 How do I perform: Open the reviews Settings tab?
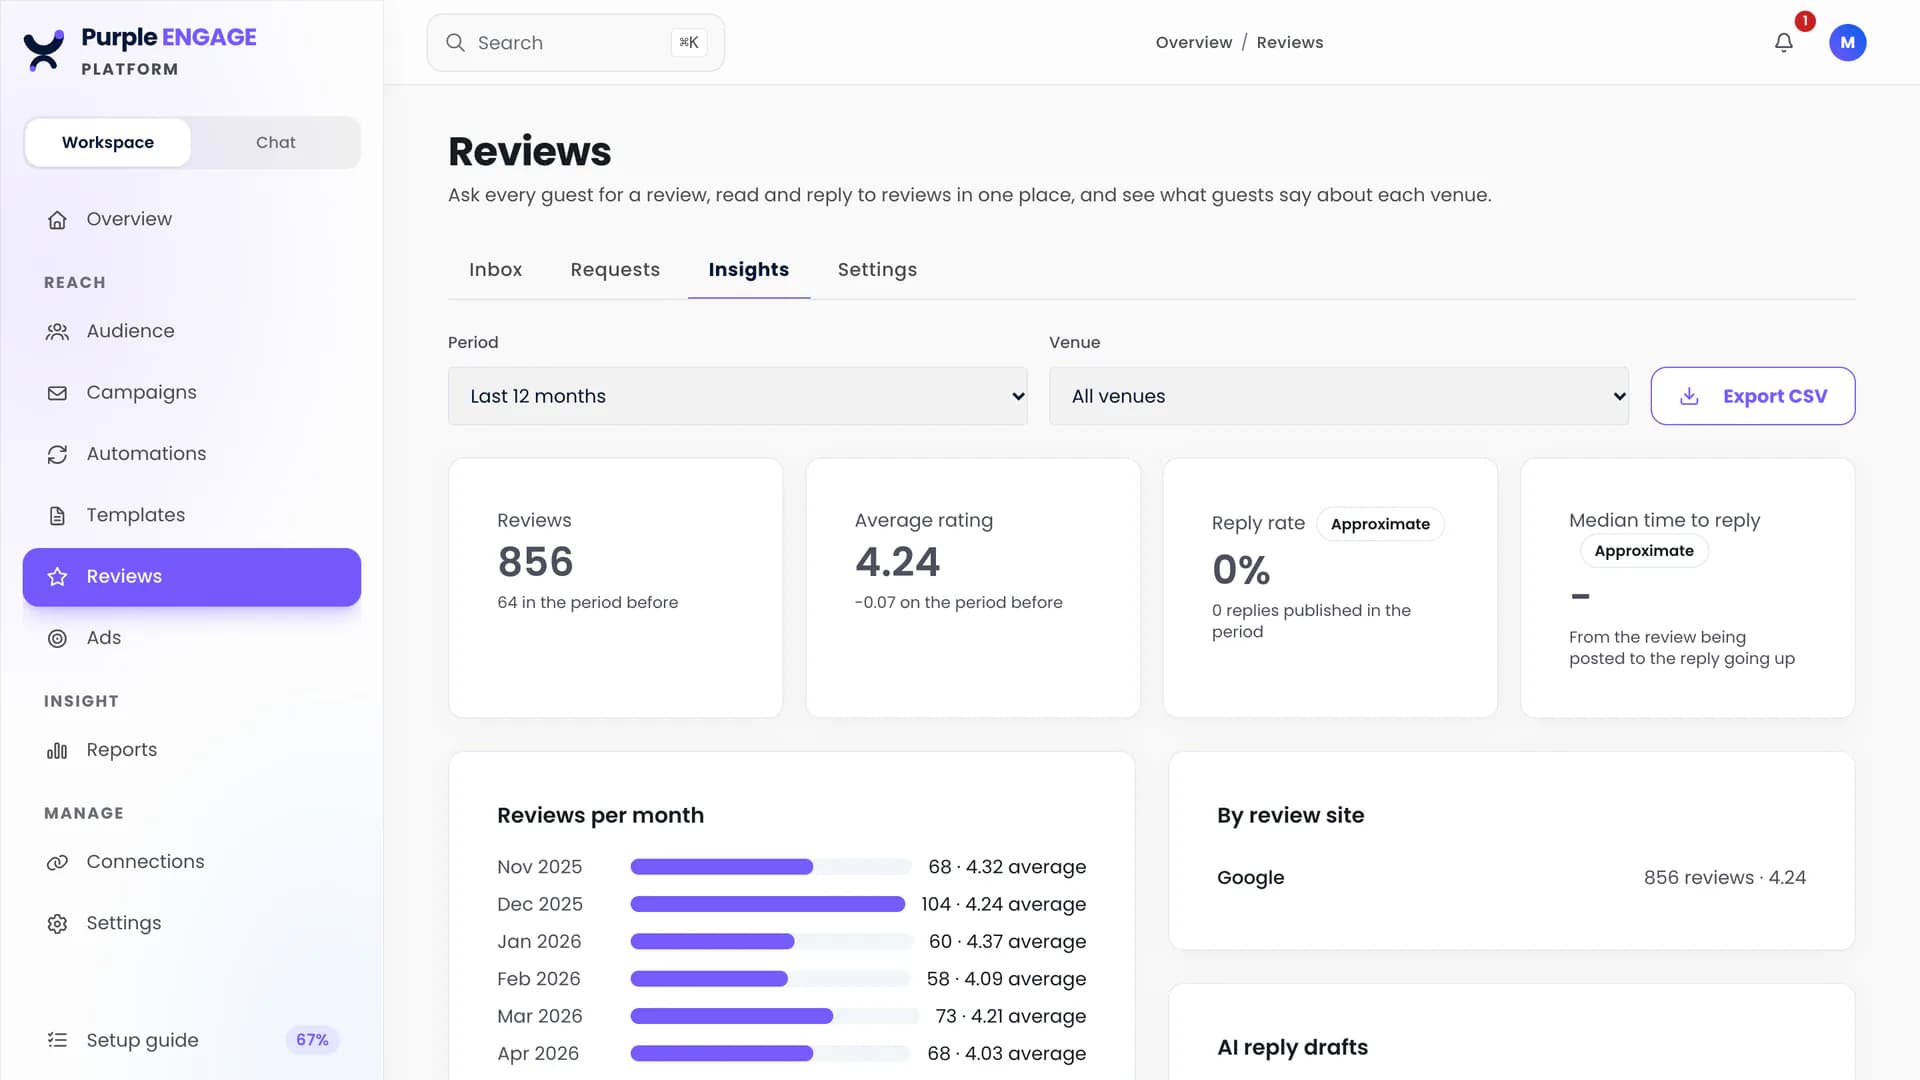[877, 270]
